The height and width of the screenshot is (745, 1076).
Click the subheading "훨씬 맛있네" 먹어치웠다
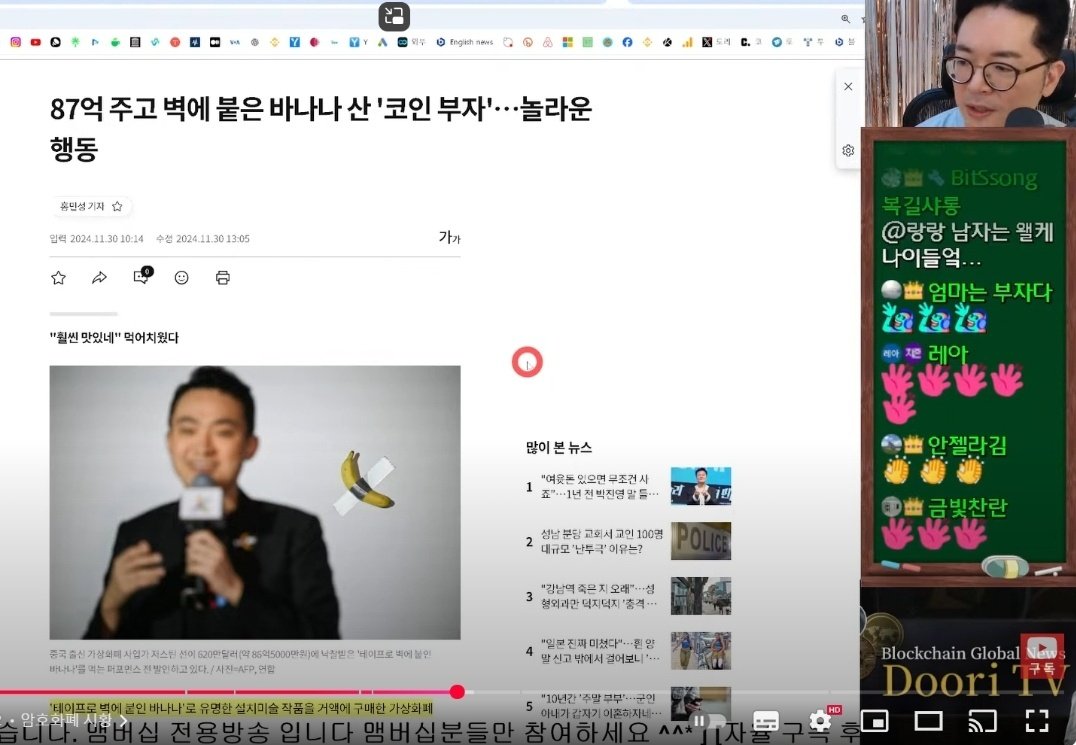114,338
